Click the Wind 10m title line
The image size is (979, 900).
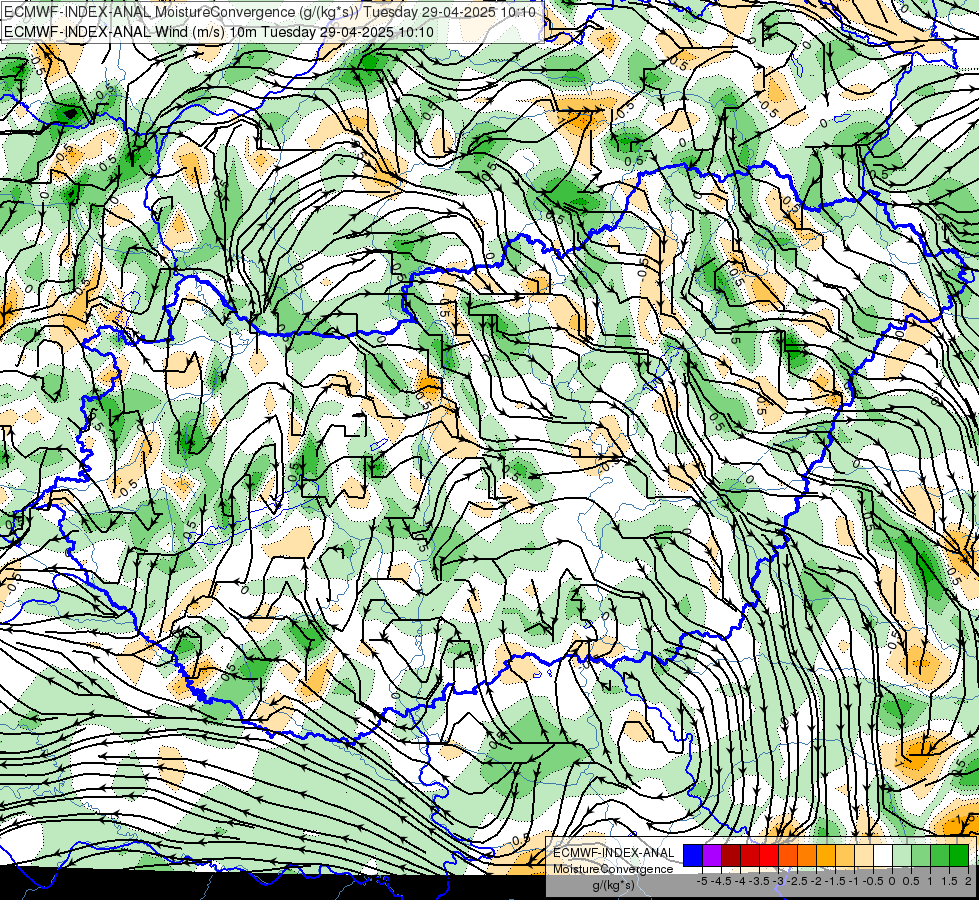[219, 32]
